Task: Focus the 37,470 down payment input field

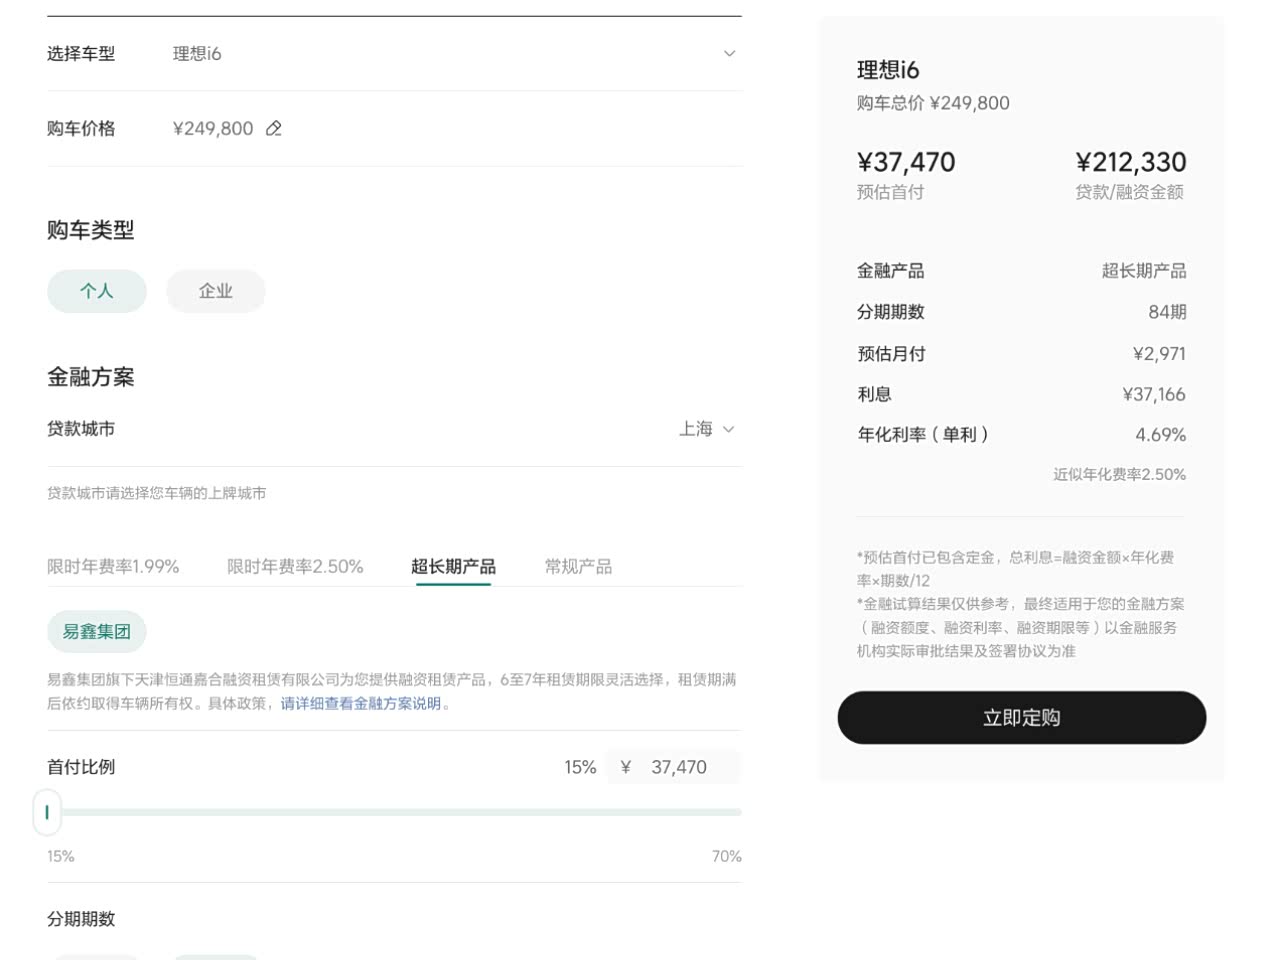Action: [x=679, y=767]
